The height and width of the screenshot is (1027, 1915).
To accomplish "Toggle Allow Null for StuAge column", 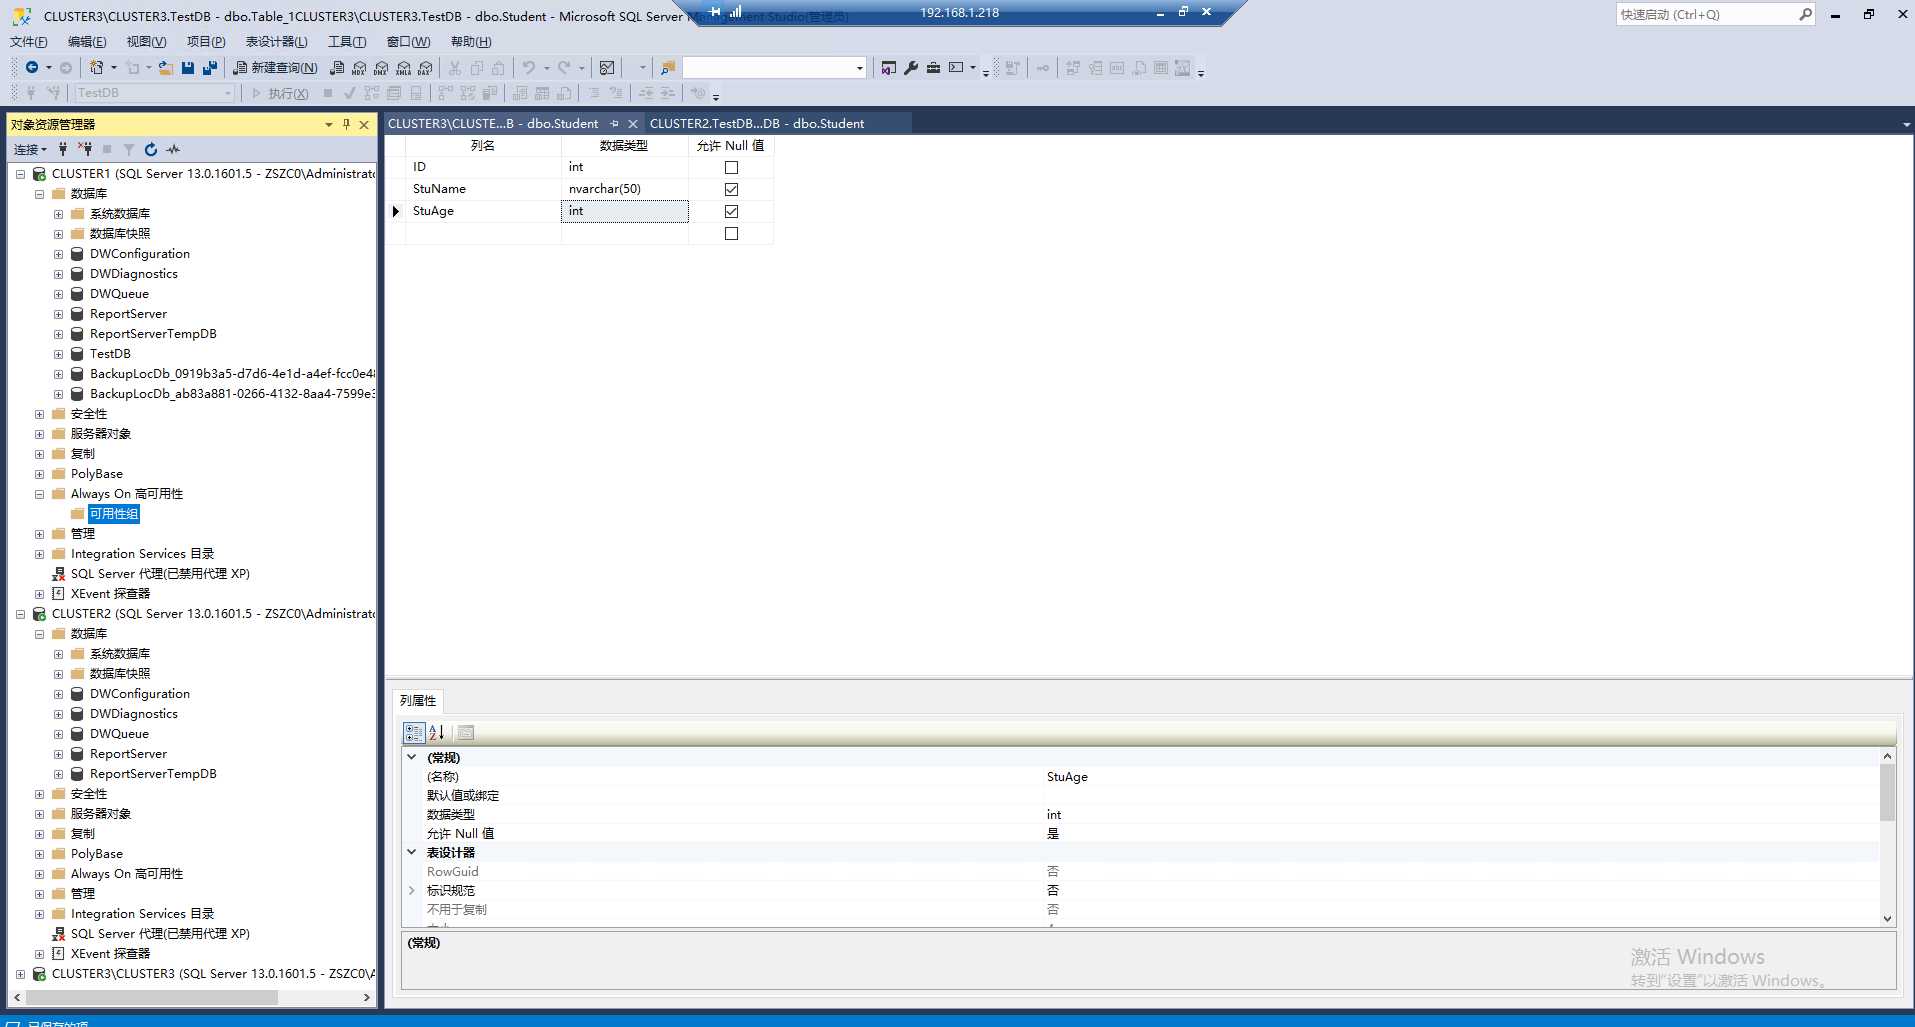I will [x=731, y=212].
